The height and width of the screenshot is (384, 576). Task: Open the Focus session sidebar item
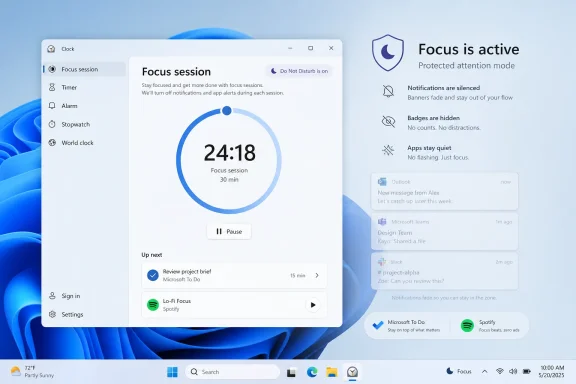pos(84,69)
